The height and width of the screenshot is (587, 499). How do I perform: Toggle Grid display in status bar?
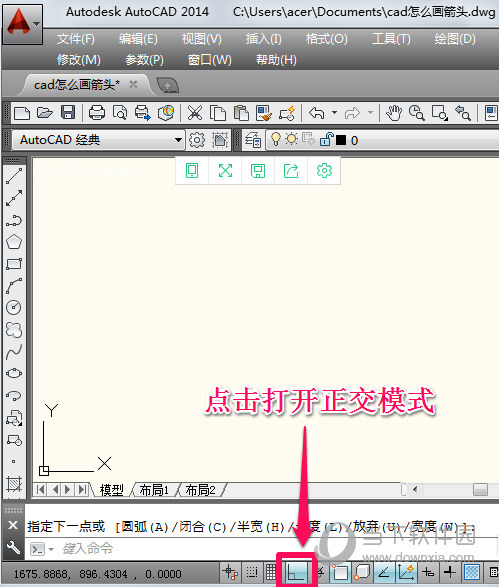pyautogui.click(x=271, y=572)
